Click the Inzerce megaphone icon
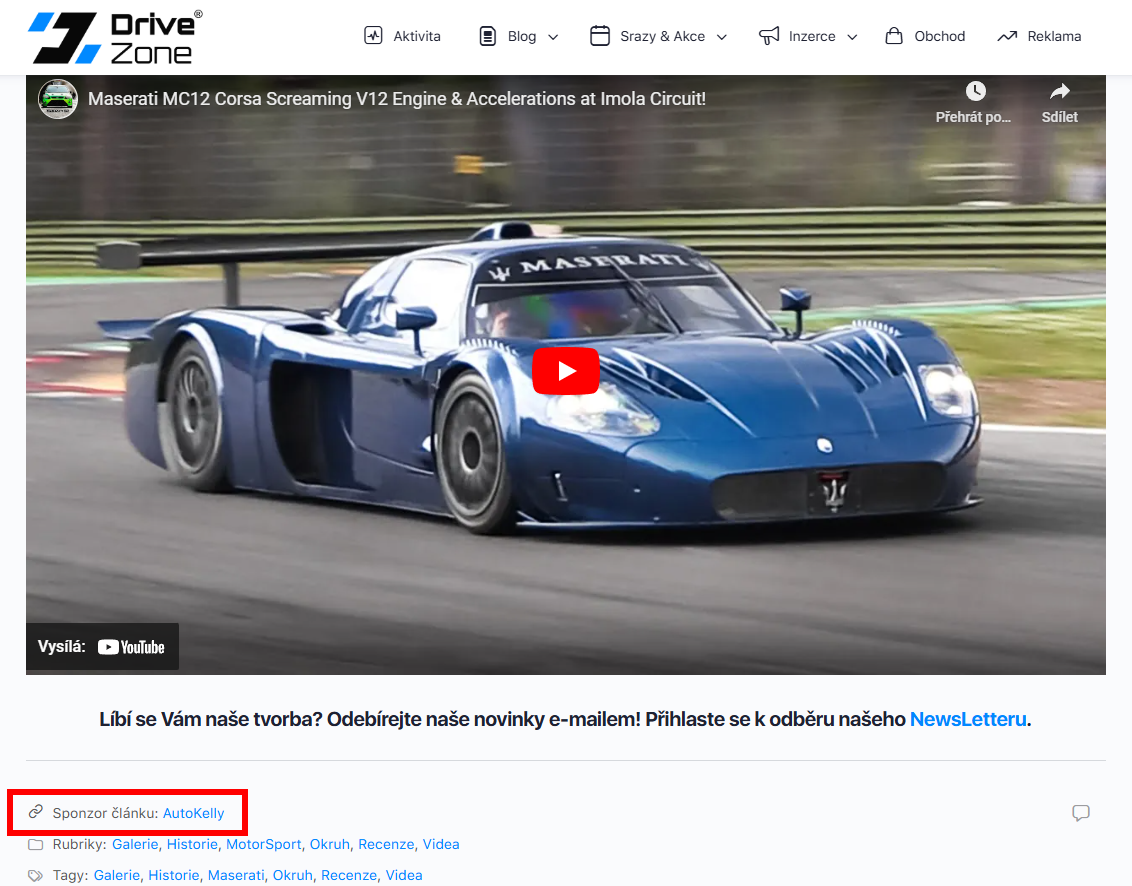The image size is (1132, 886). pos(769,36)
